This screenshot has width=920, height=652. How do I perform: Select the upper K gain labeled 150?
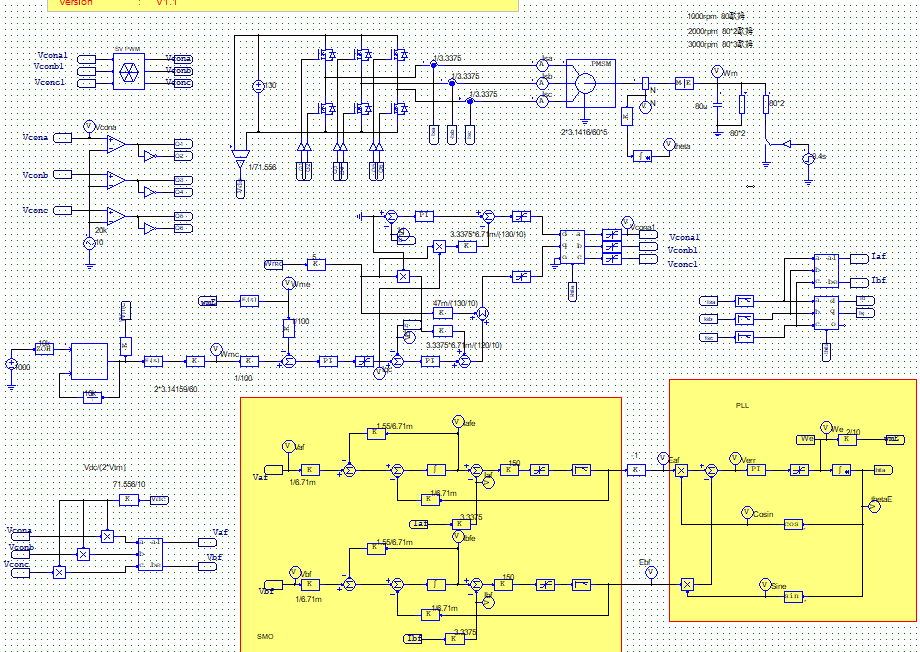pyautogui.click(x=509, y=469)
